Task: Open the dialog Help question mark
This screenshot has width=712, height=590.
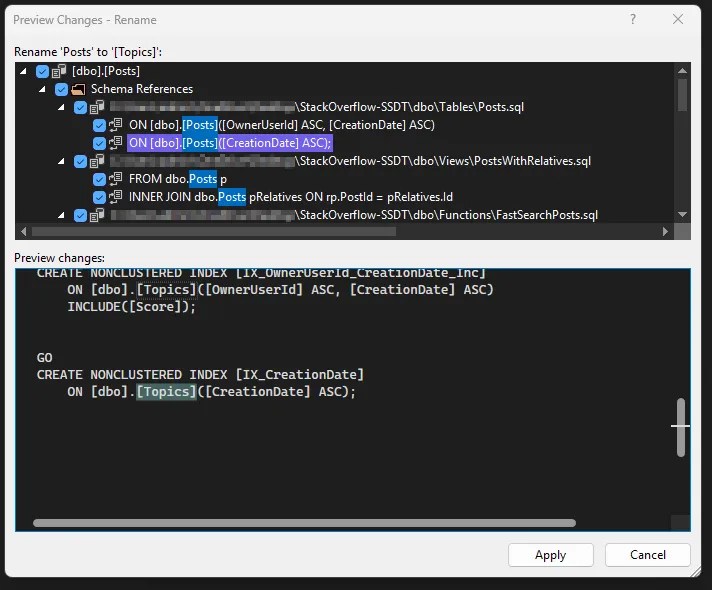Action: pyautogui.click(x=632, y=19)
